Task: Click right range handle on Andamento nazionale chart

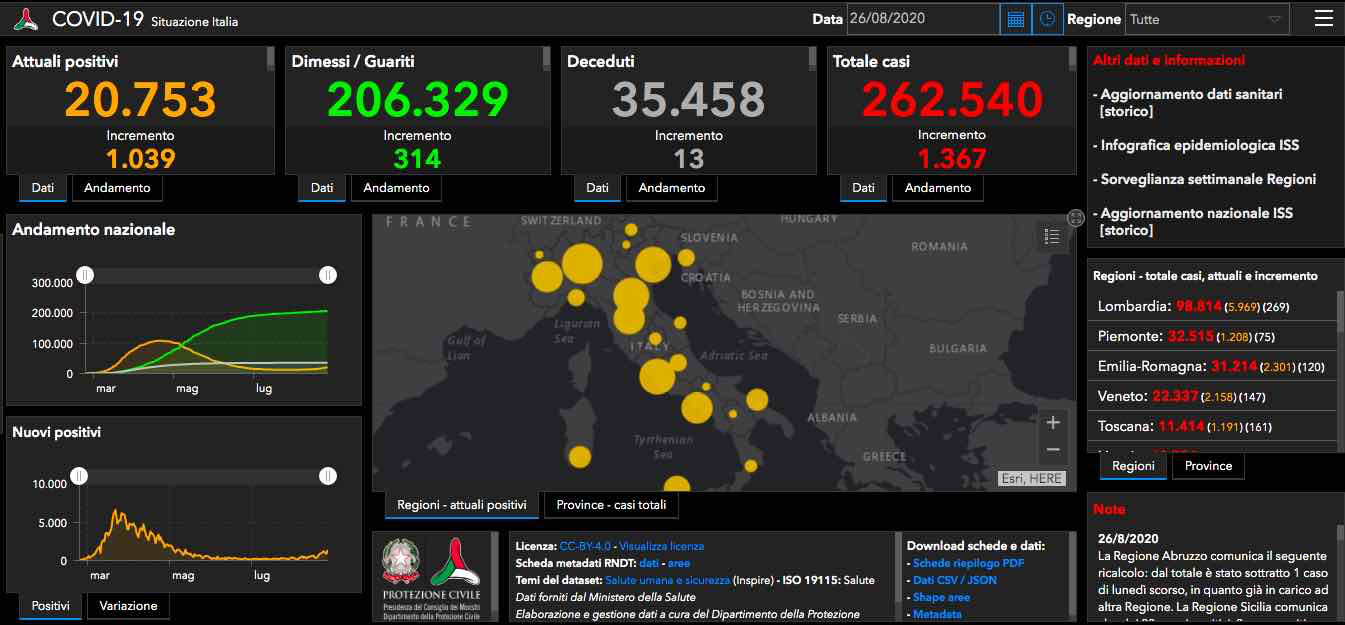Action: 327,275
